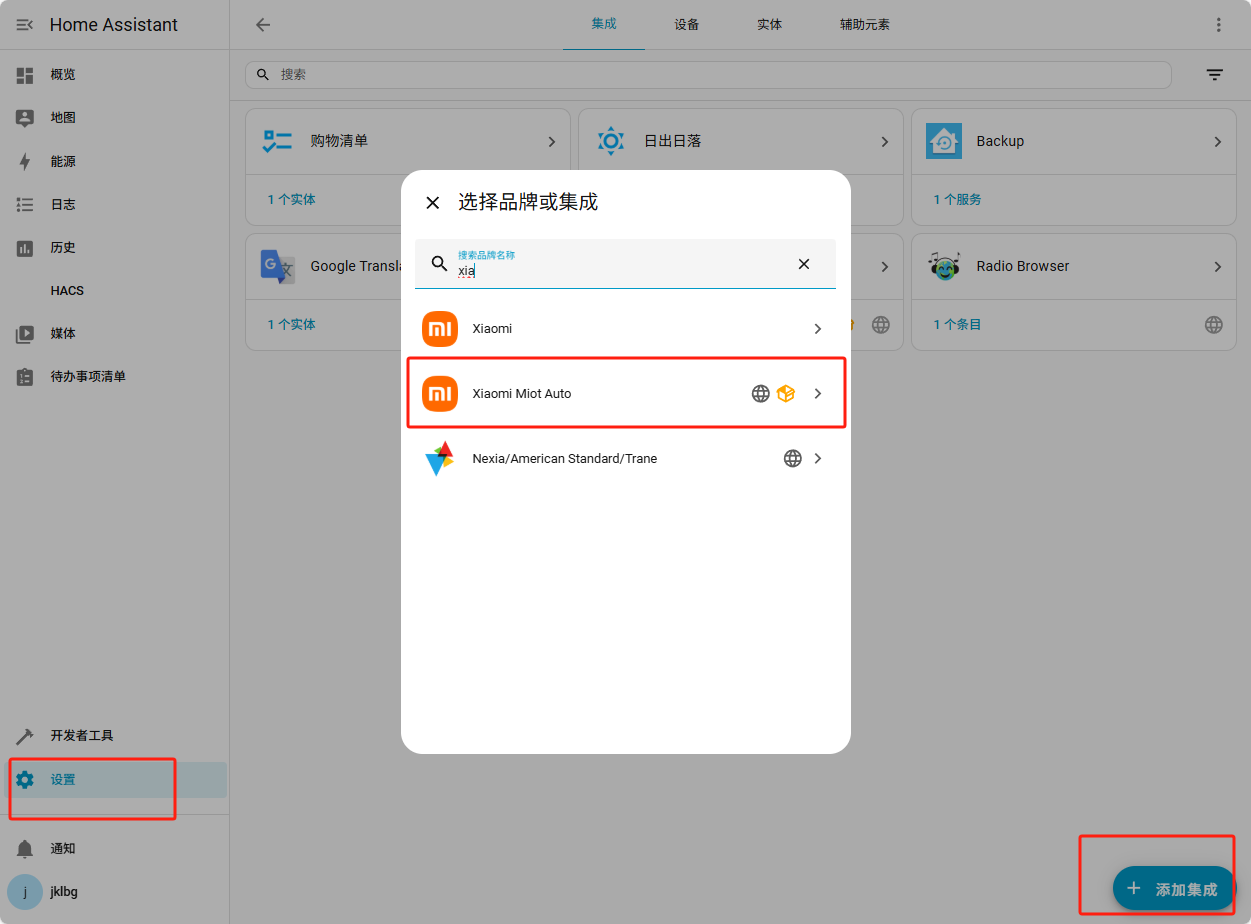Click the Backup integration icon

(x=943, y=141)
